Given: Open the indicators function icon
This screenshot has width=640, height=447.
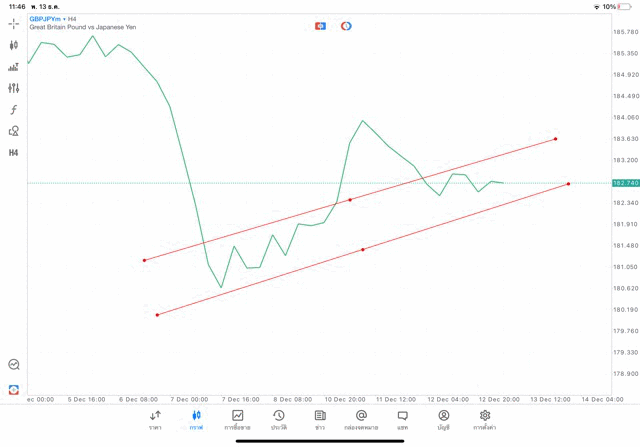Looking at the screenshot, I should tap(14, 110).
